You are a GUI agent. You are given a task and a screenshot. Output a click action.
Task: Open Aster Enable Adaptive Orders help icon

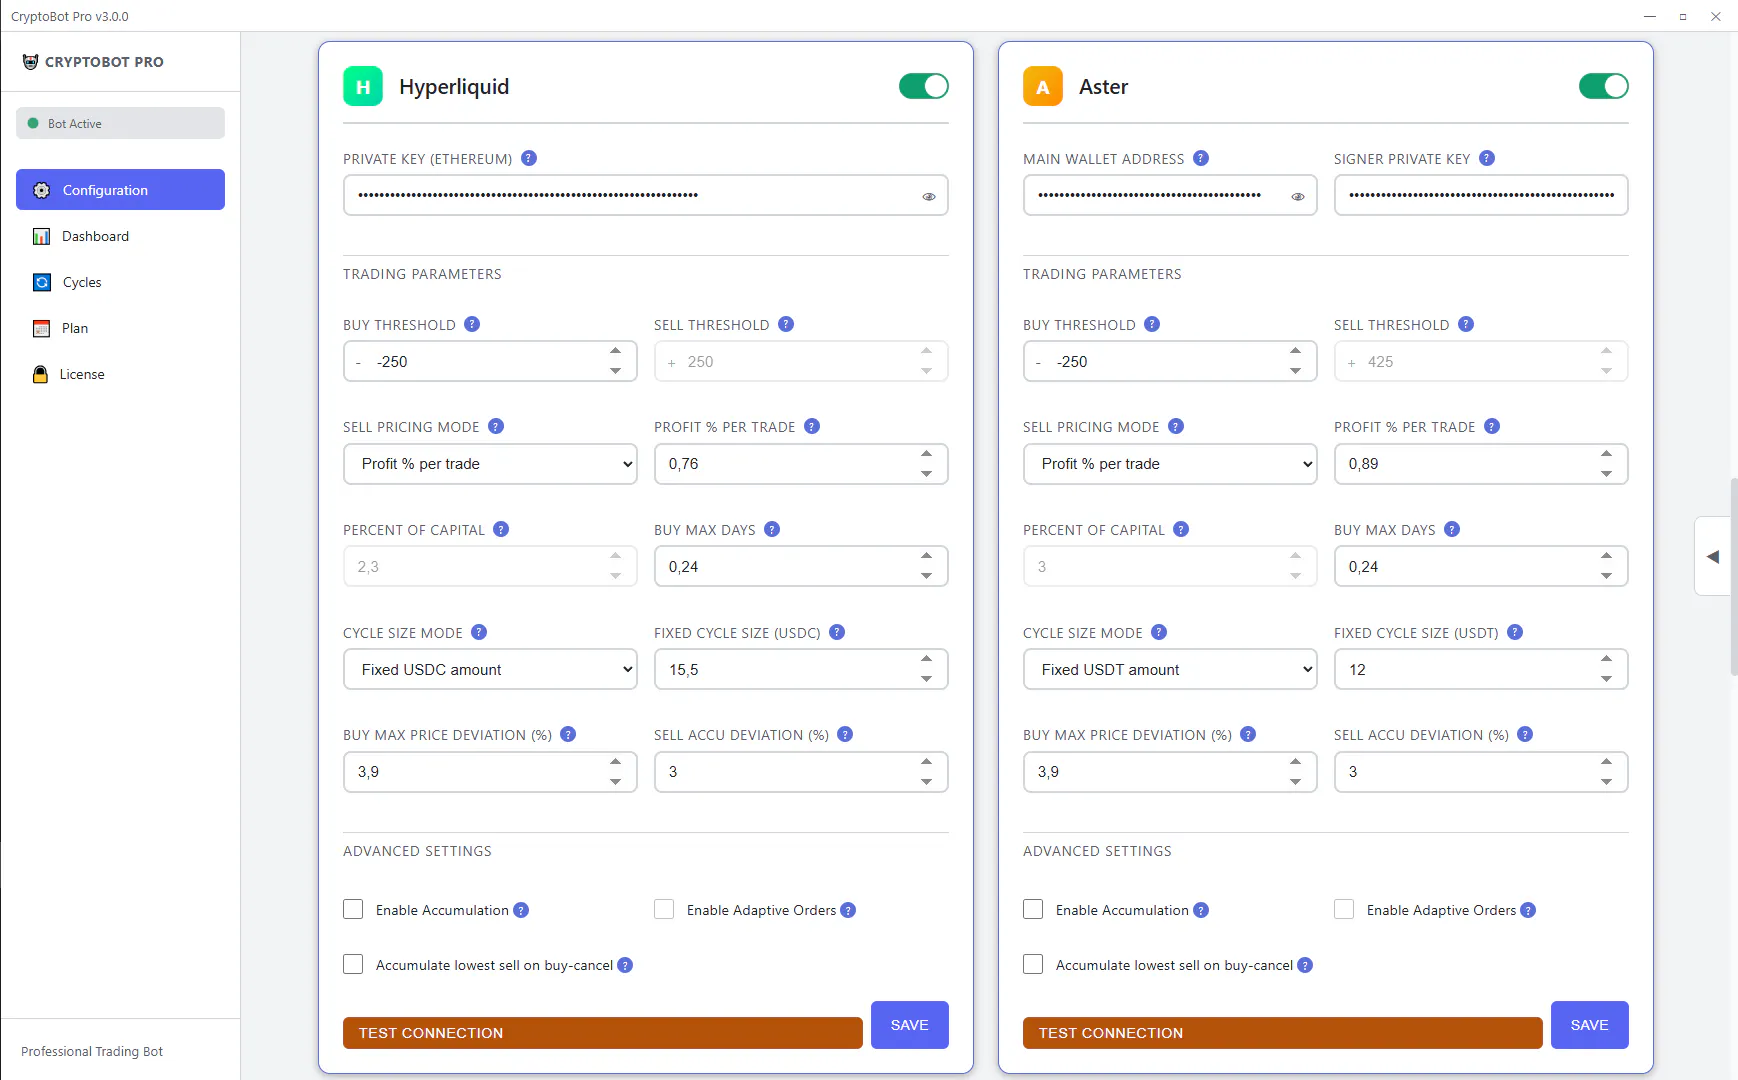pos(1528,910)
